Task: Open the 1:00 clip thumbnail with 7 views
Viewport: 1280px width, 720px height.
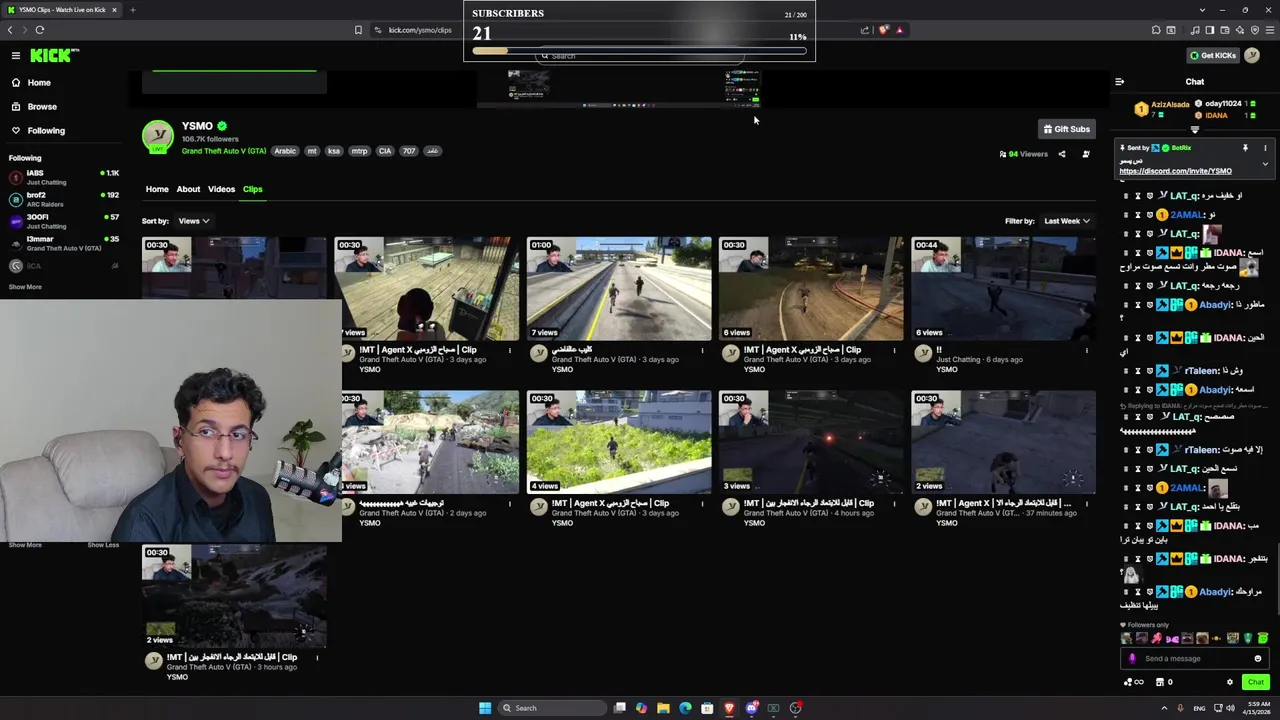Action: coord(619,289)
